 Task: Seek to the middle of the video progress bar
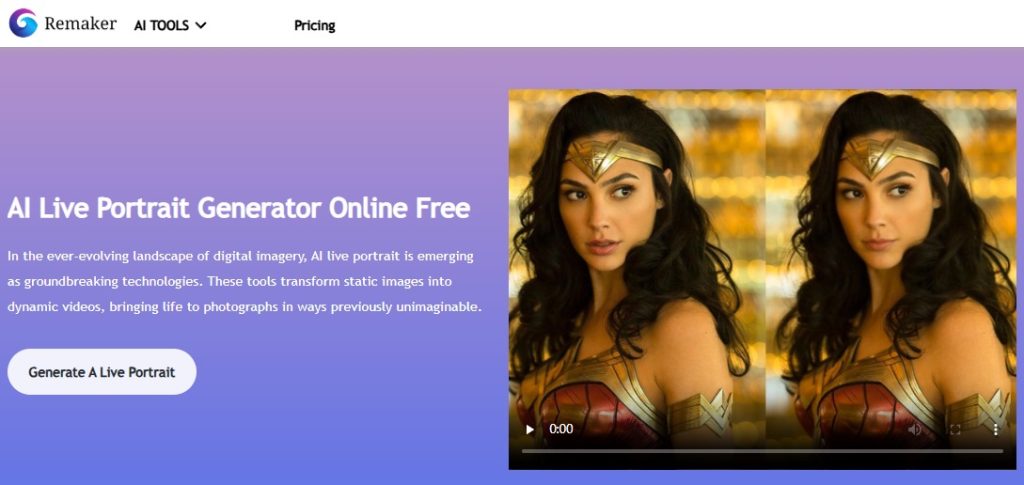(762, 451)
